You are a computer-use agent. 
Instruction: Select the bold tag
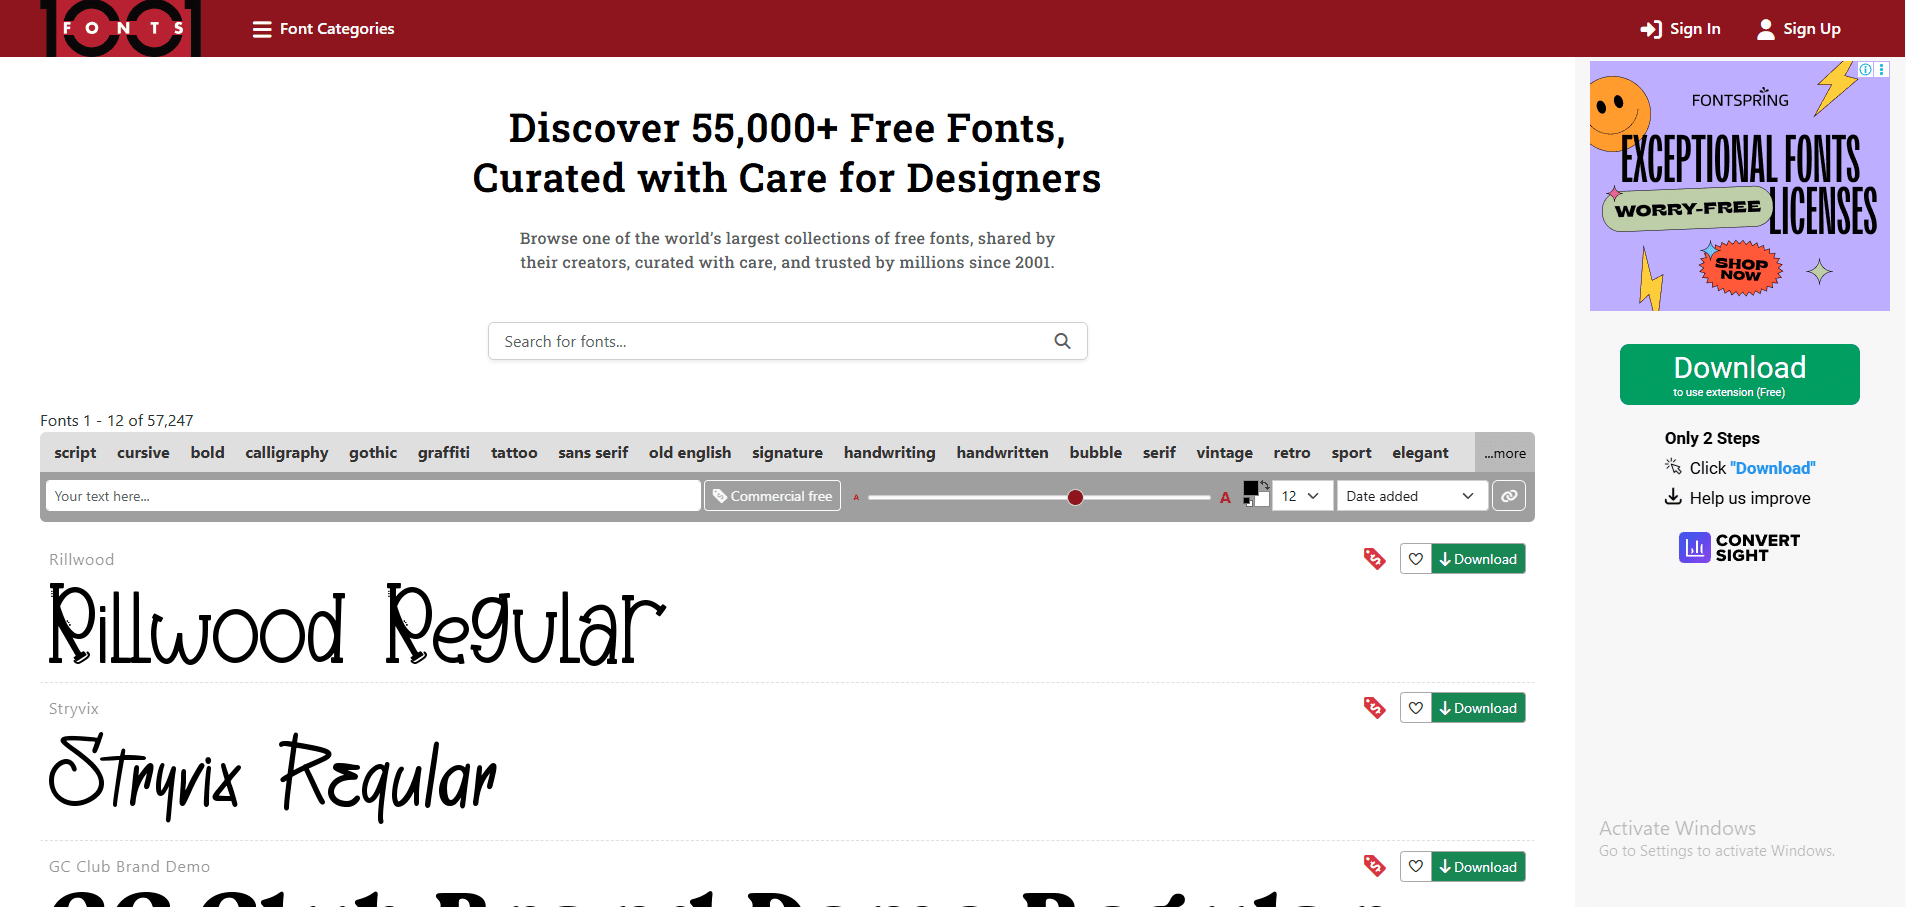pos(207,452)
